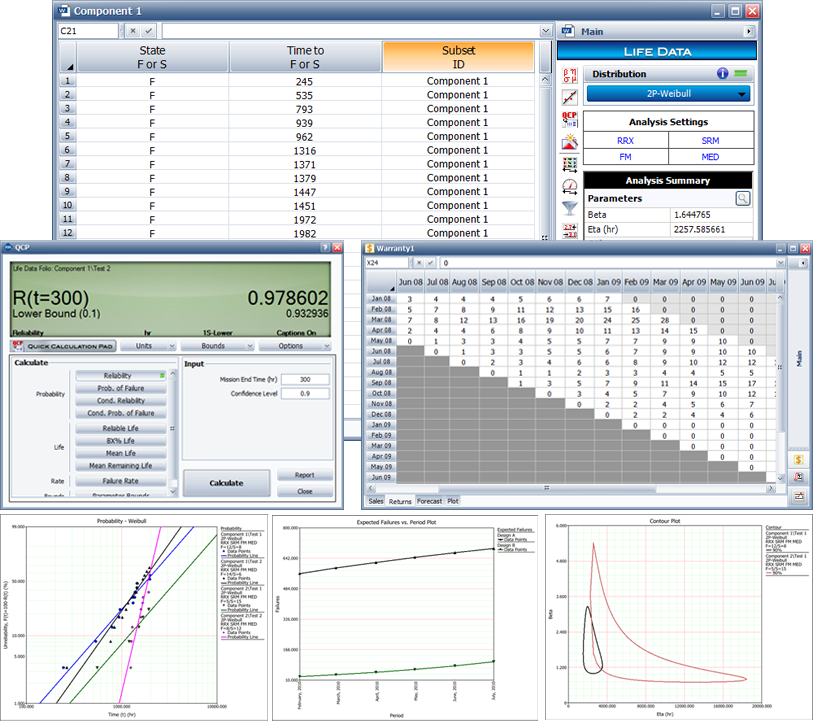Click the Mission End Time input field

tap(305, 380)
